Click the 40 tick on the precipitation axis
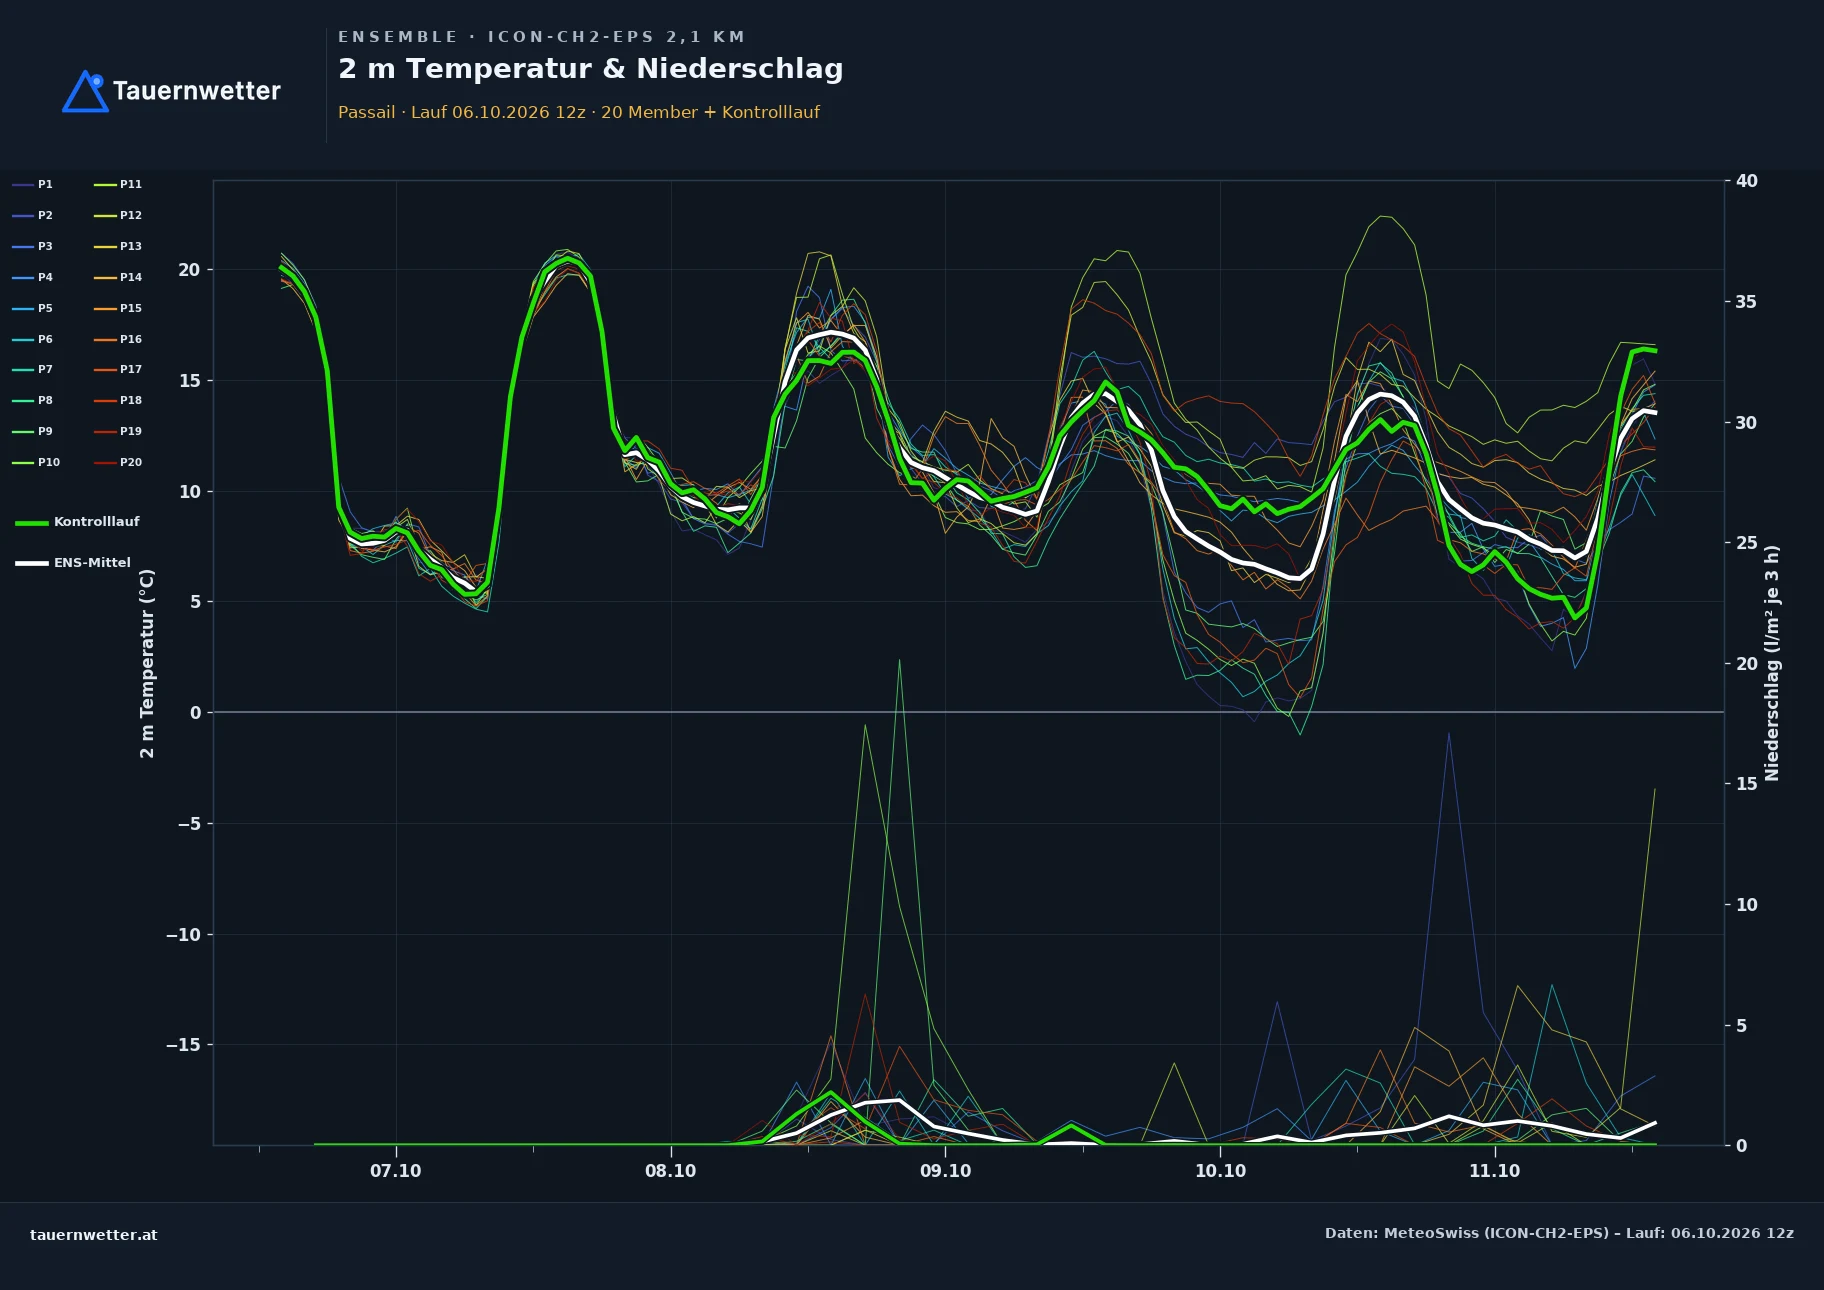 [x=1747, y=181]
